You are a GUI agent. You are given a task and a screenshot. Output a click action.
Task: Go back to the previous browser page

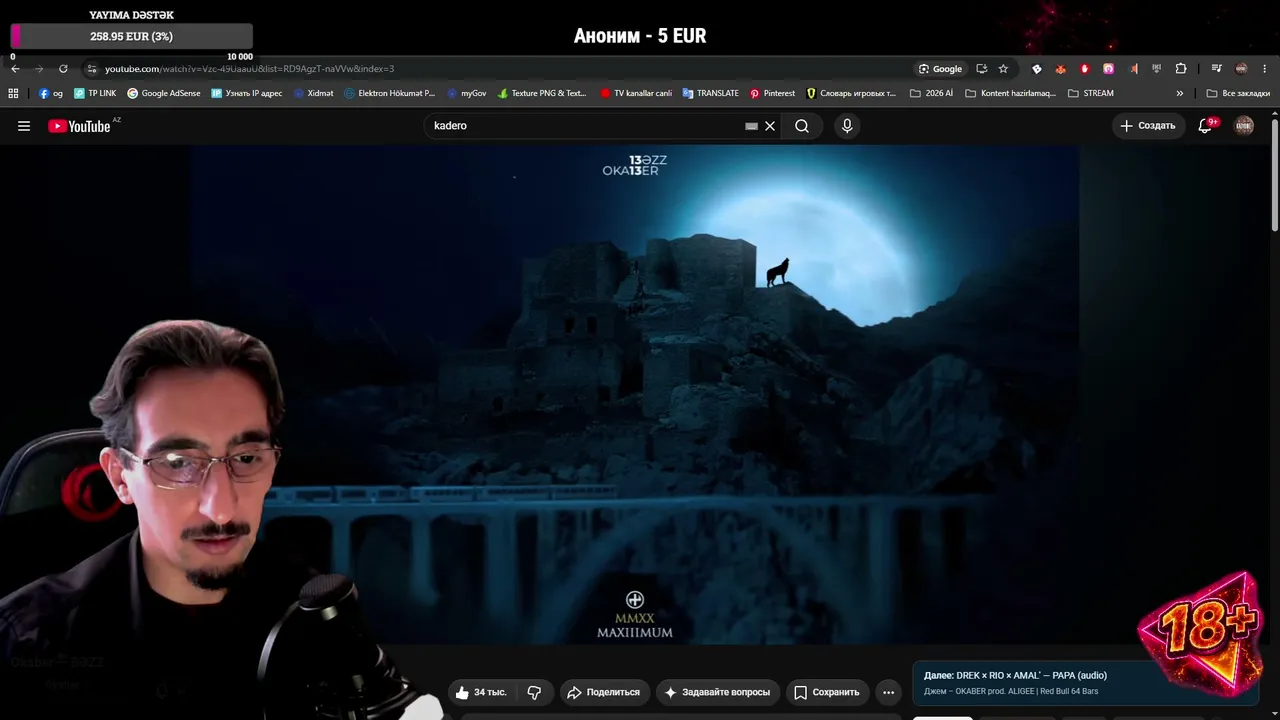click(x=15, y=69)
